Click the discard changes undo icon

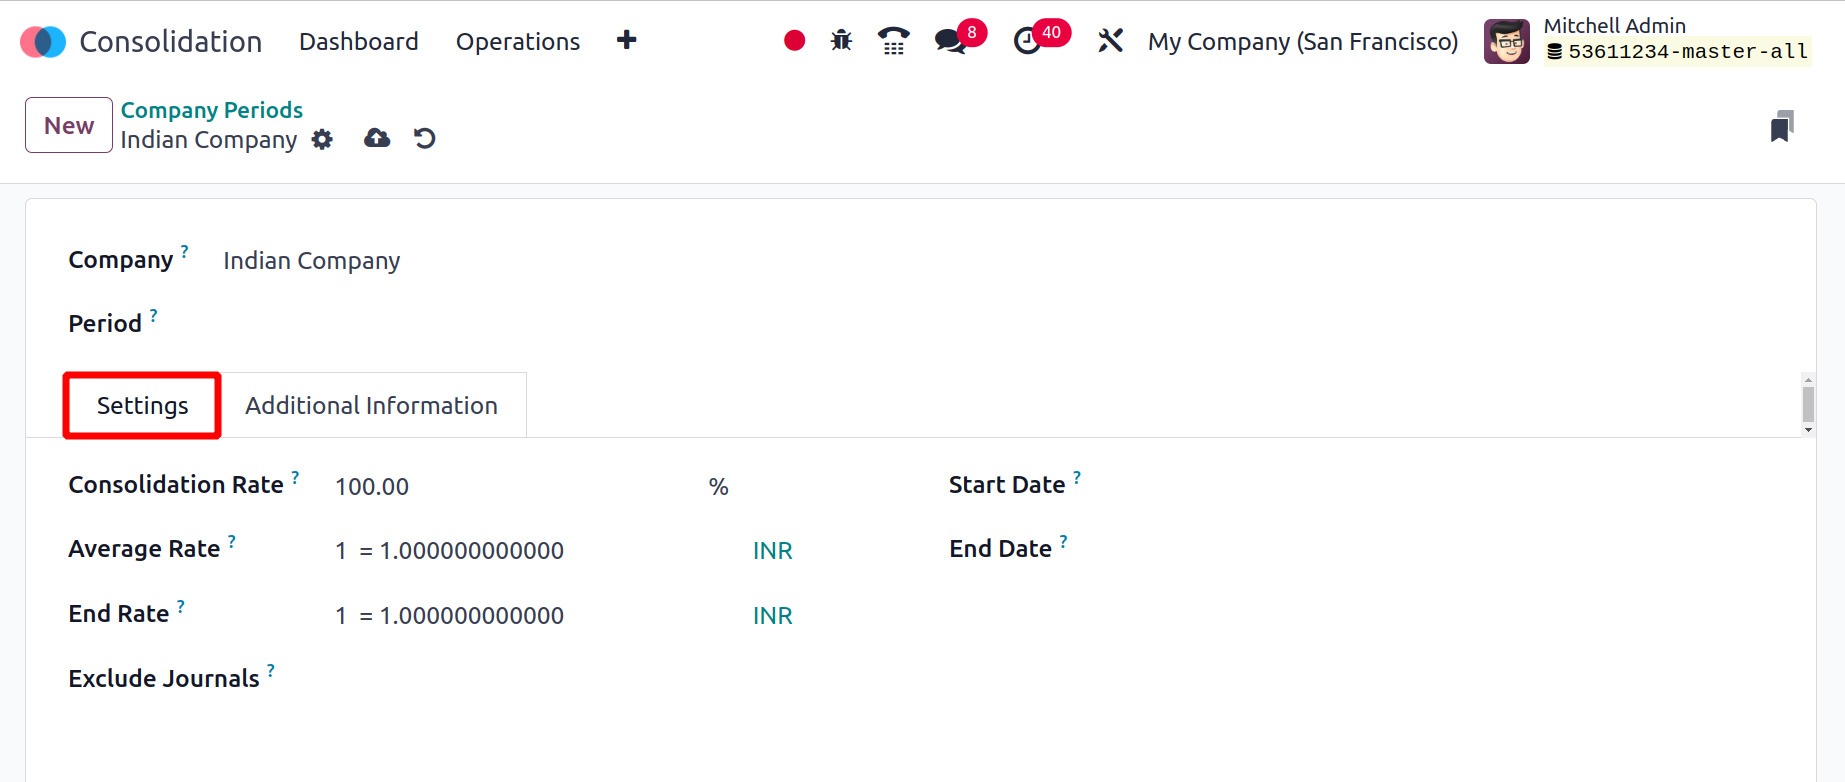(x=425, y=138)
